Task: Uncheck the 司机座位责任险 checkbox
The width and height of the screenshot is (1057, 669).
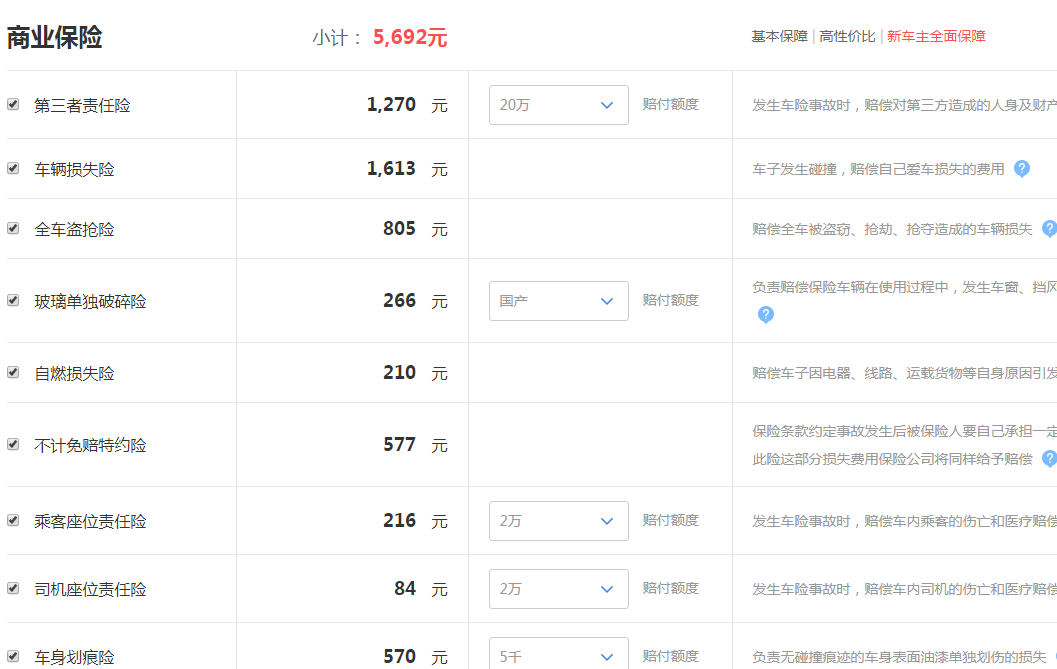Action: (13, 589)
